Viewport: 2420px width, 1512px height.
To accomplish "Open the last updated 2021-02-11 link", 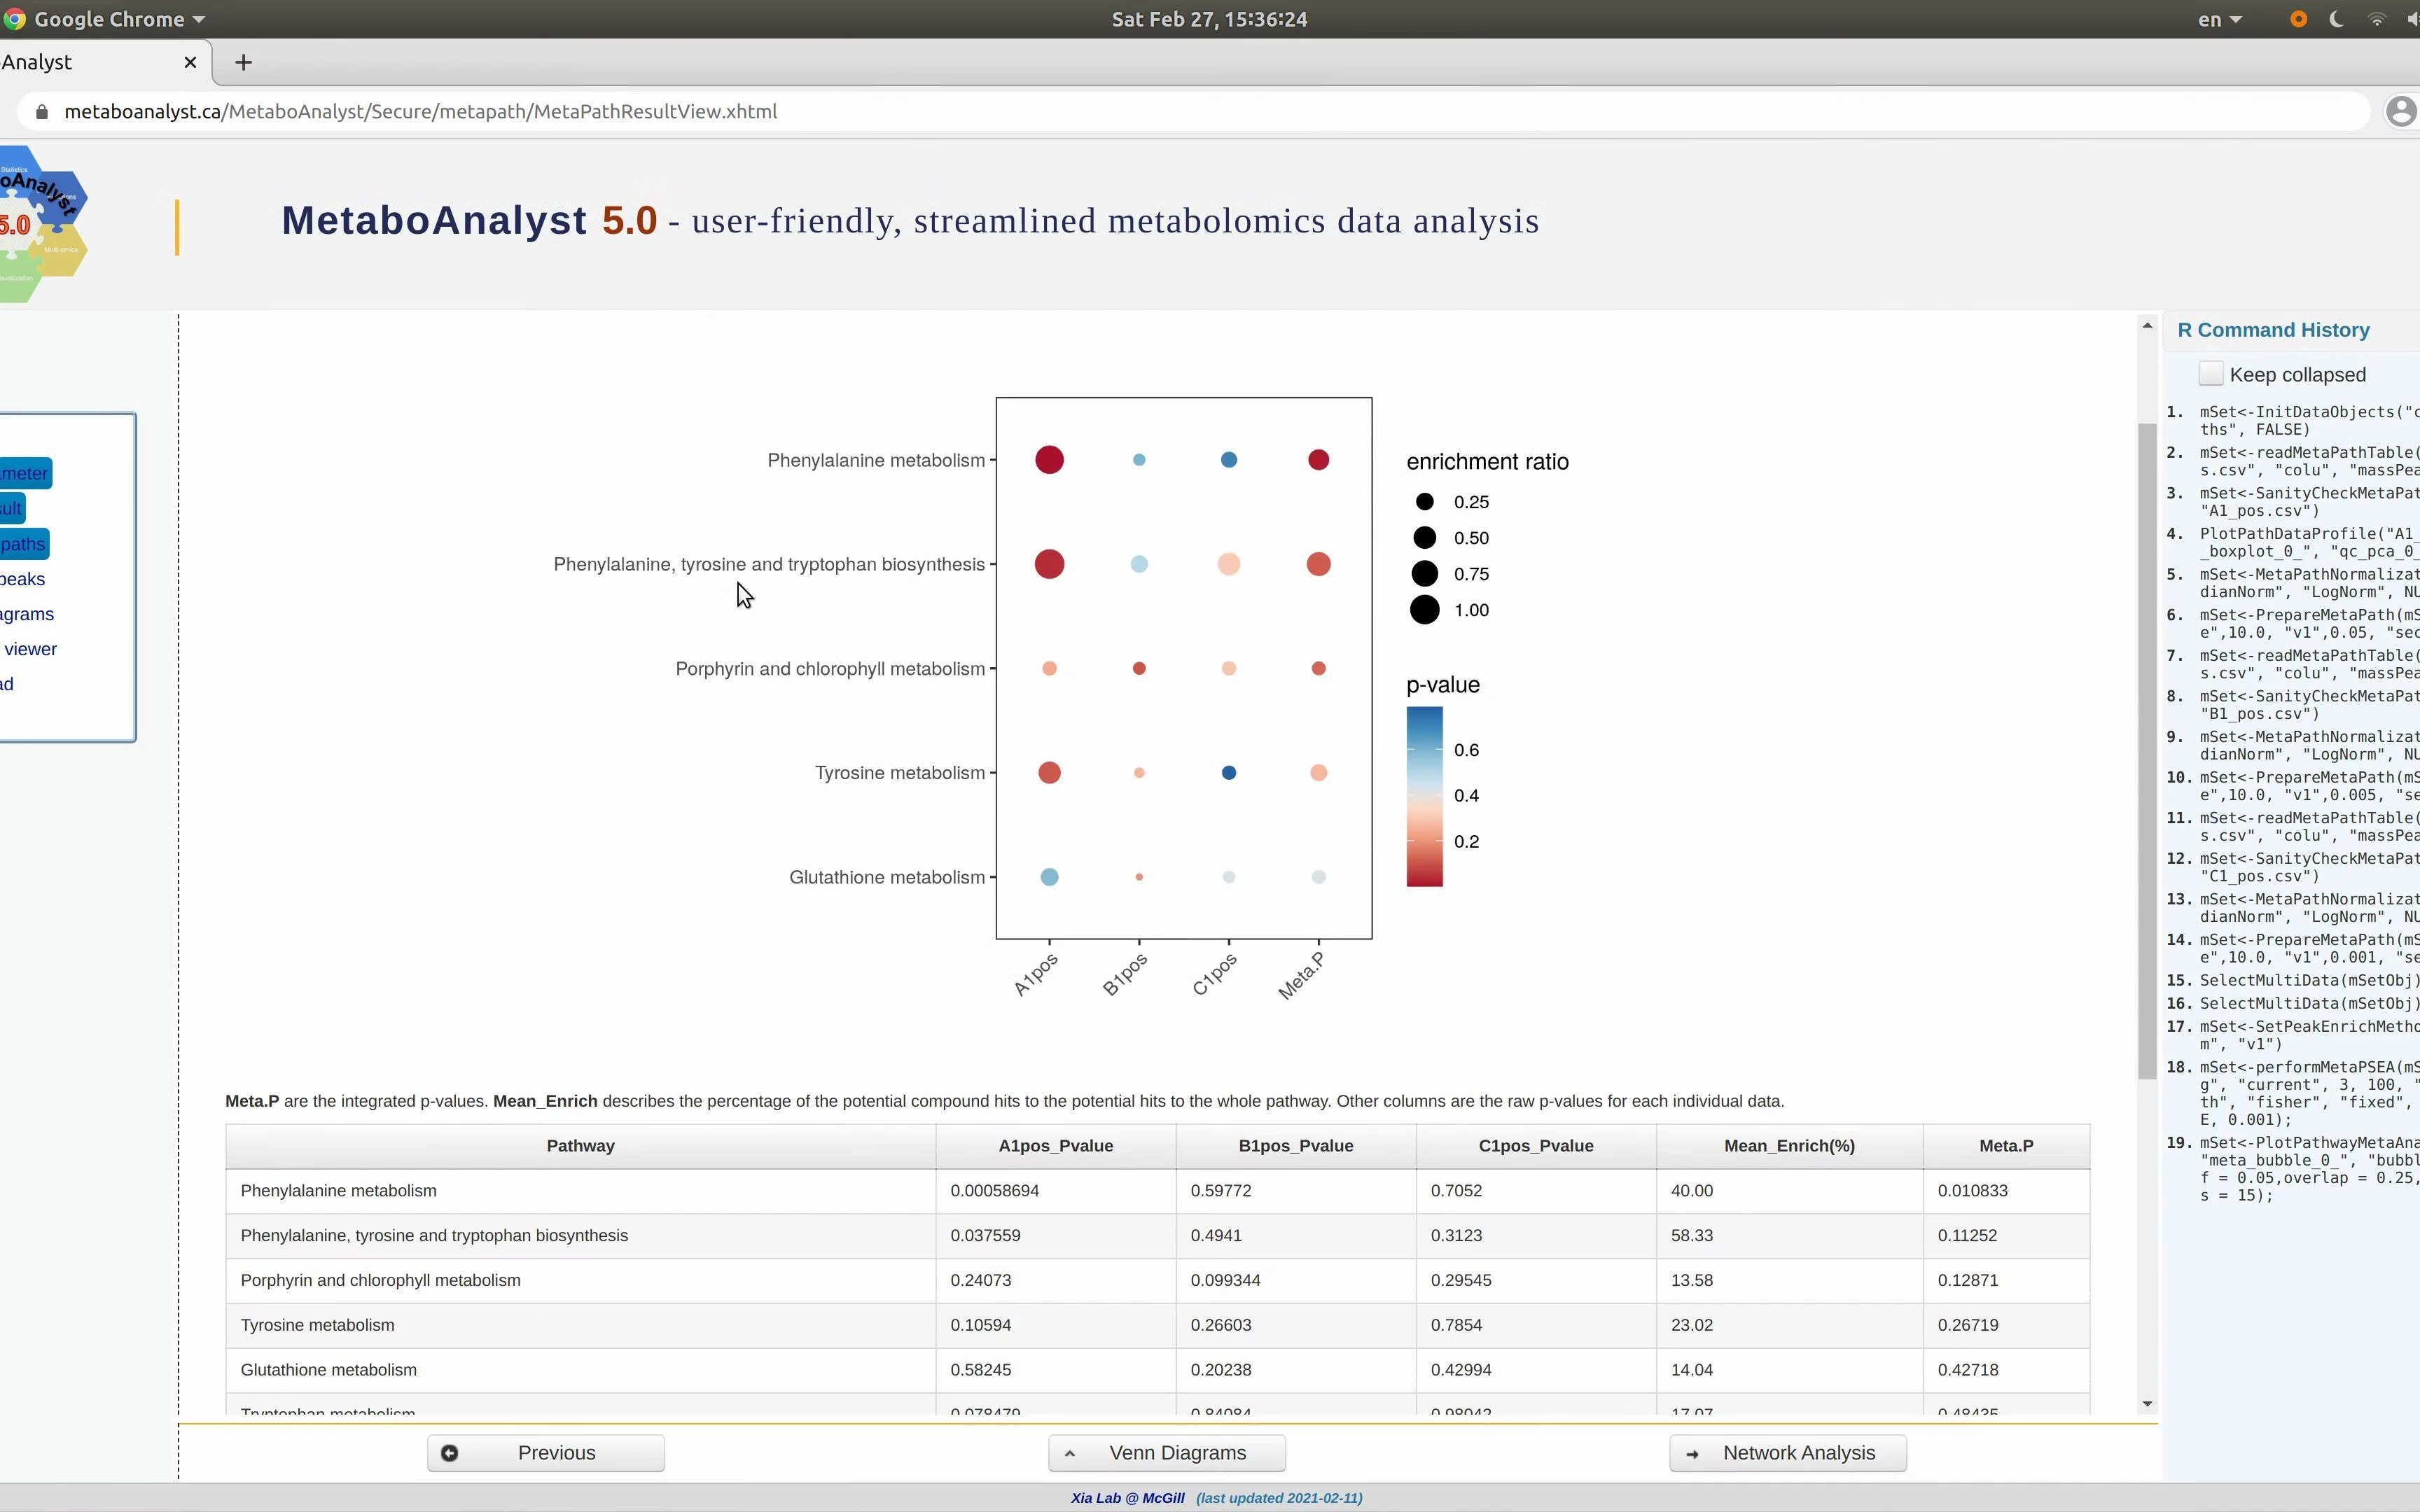I will click(x=1279, y=1498).
